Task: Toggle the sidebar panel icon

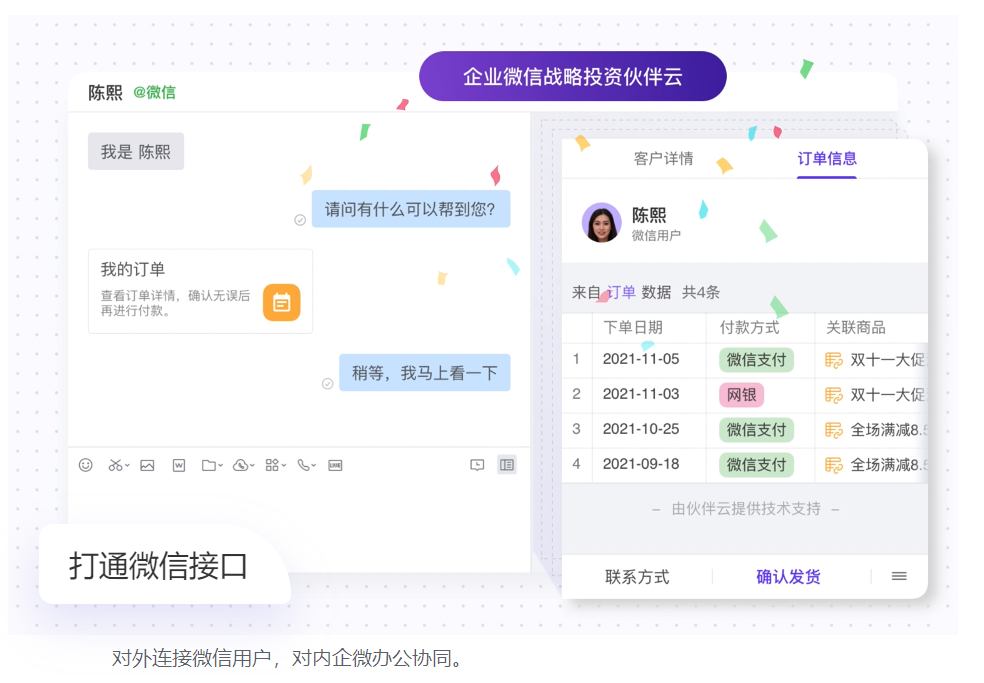Action: coord(507,465)
